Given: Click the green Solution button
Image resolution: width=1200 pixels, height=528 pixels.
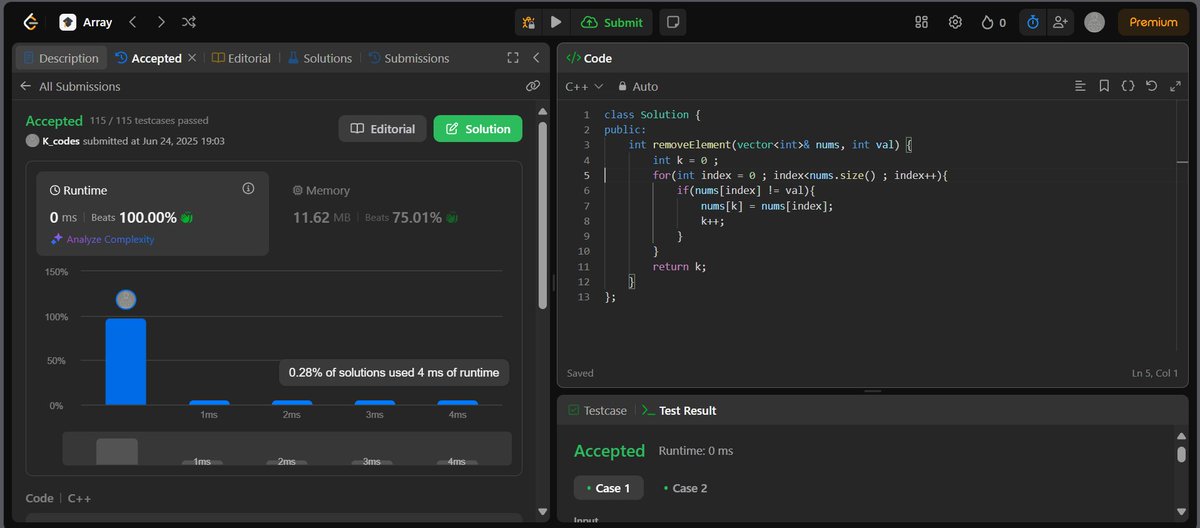Looking at the screenshot, I should [x=478, y=129].
